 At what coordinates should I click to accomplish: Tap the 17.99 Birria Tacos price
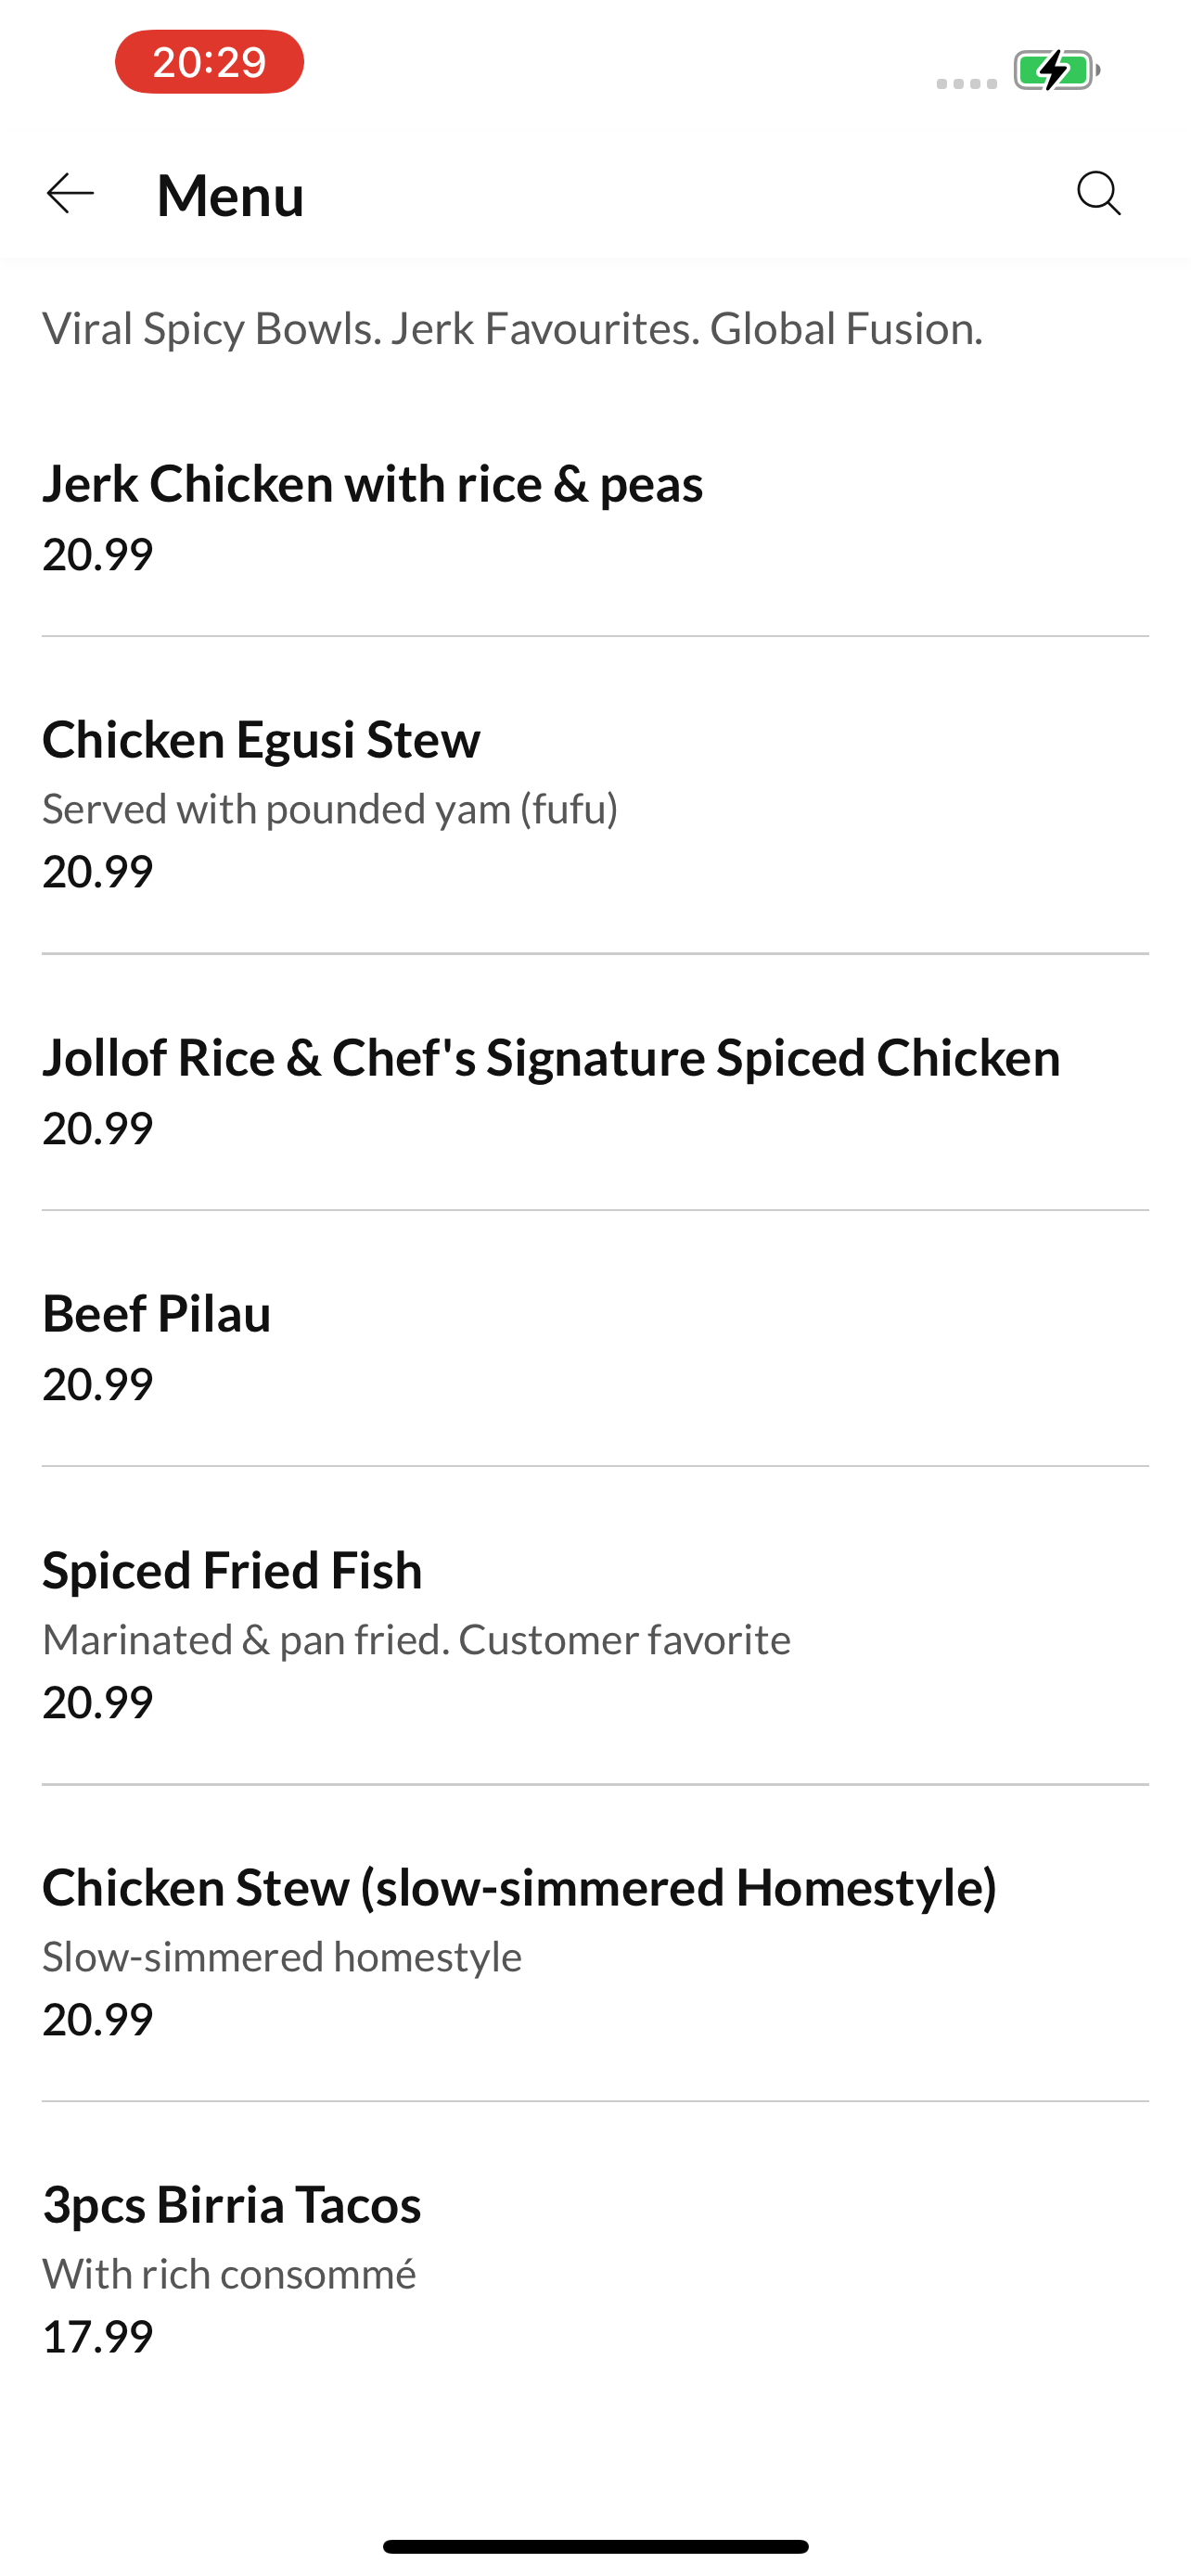click(98, 2336)
